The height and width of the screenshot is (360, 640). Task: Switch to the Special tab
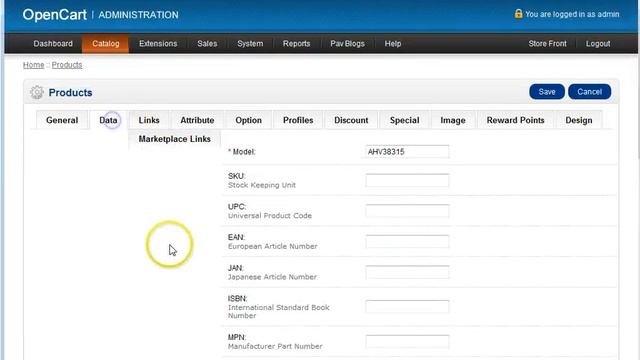coord(404,120)
